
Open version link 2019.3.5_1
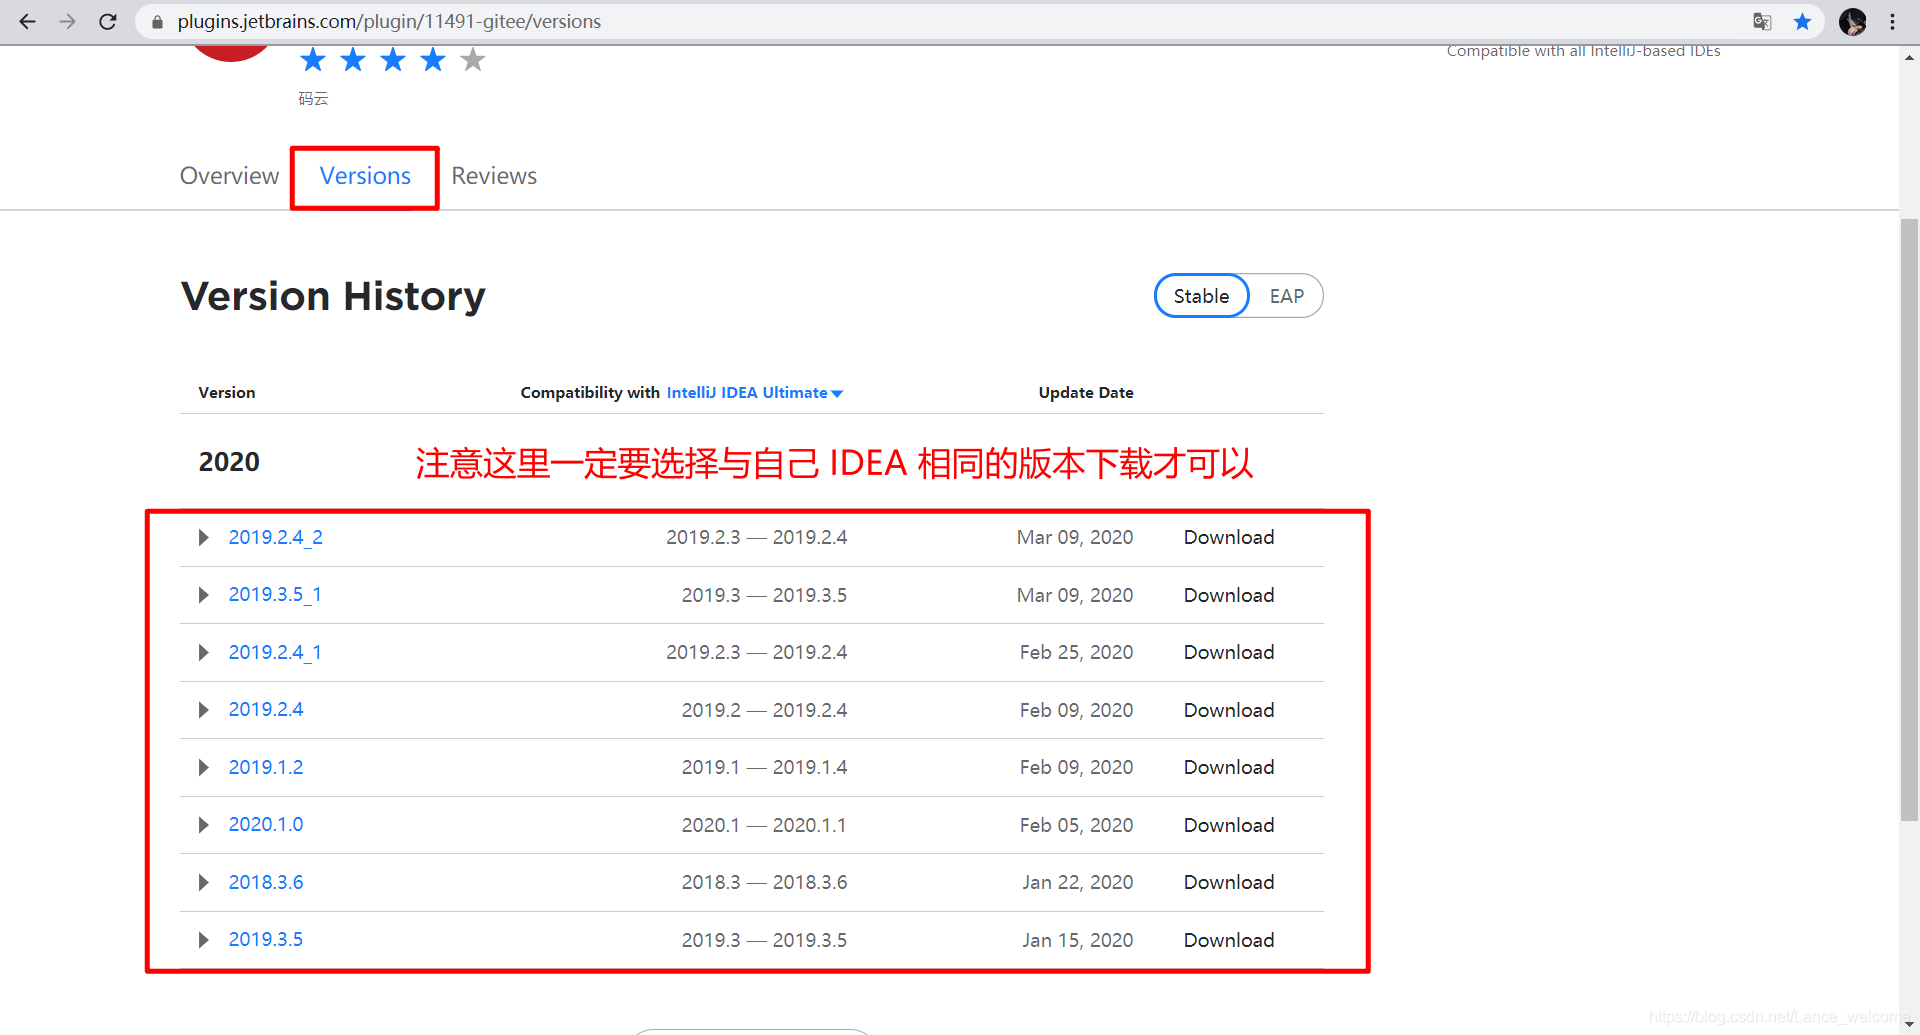275,595
